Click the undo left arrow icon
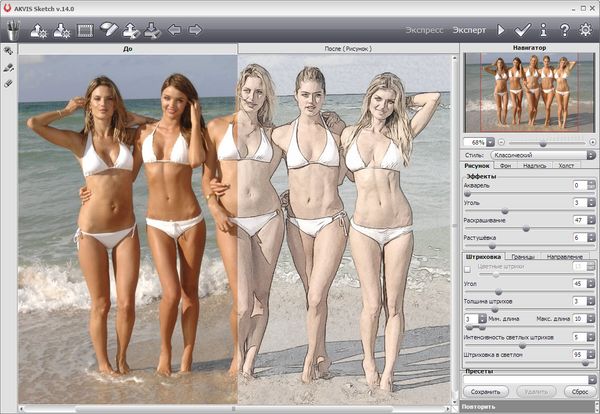This screenshot has height=414, width=600. point(175,30)
